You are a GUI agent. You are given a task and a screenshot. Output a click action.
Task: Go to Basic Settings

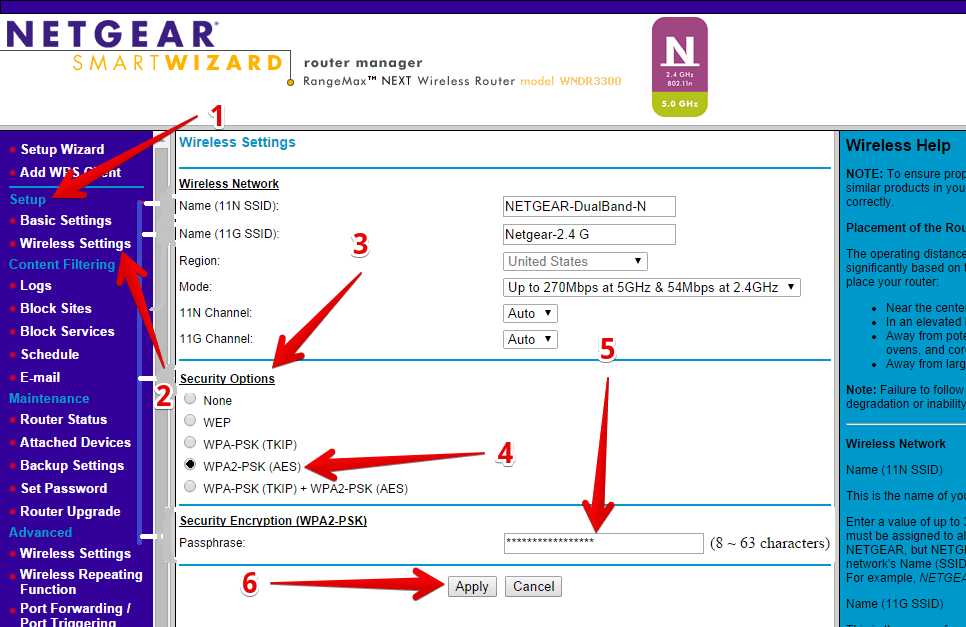coord(66,220)
